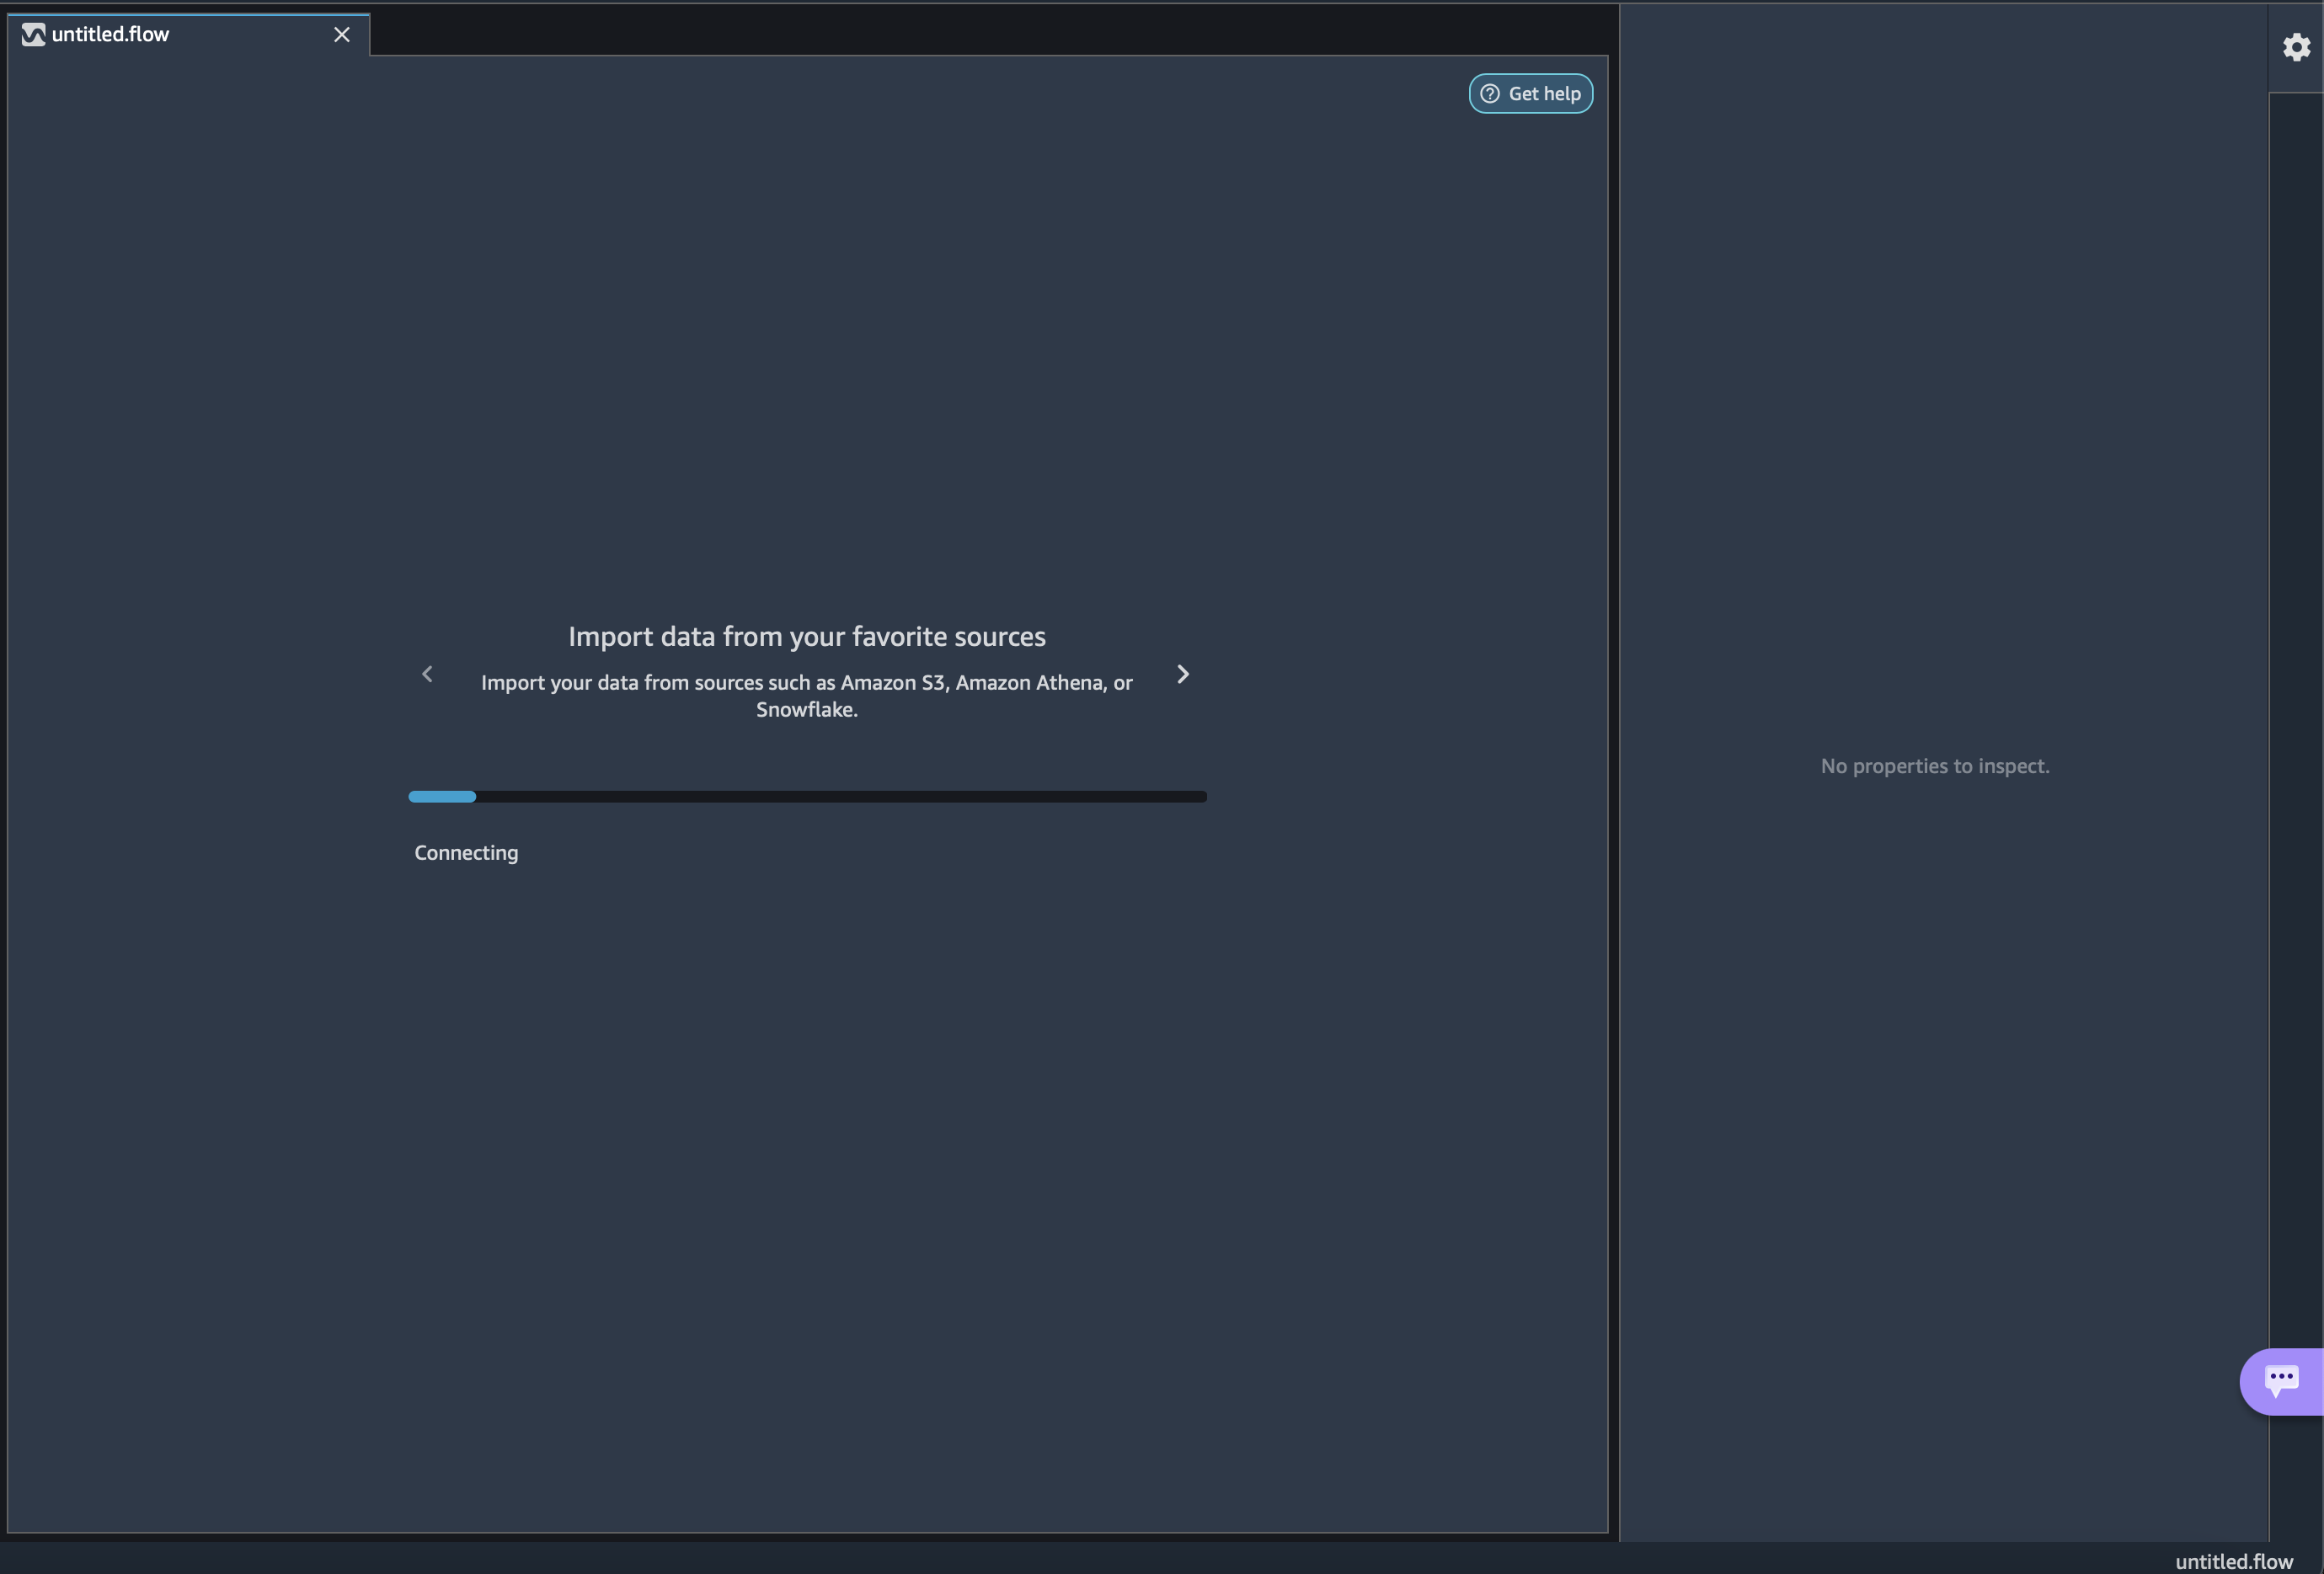
Task: Select the untitled.flow tab label
Action: coord(110,35)
